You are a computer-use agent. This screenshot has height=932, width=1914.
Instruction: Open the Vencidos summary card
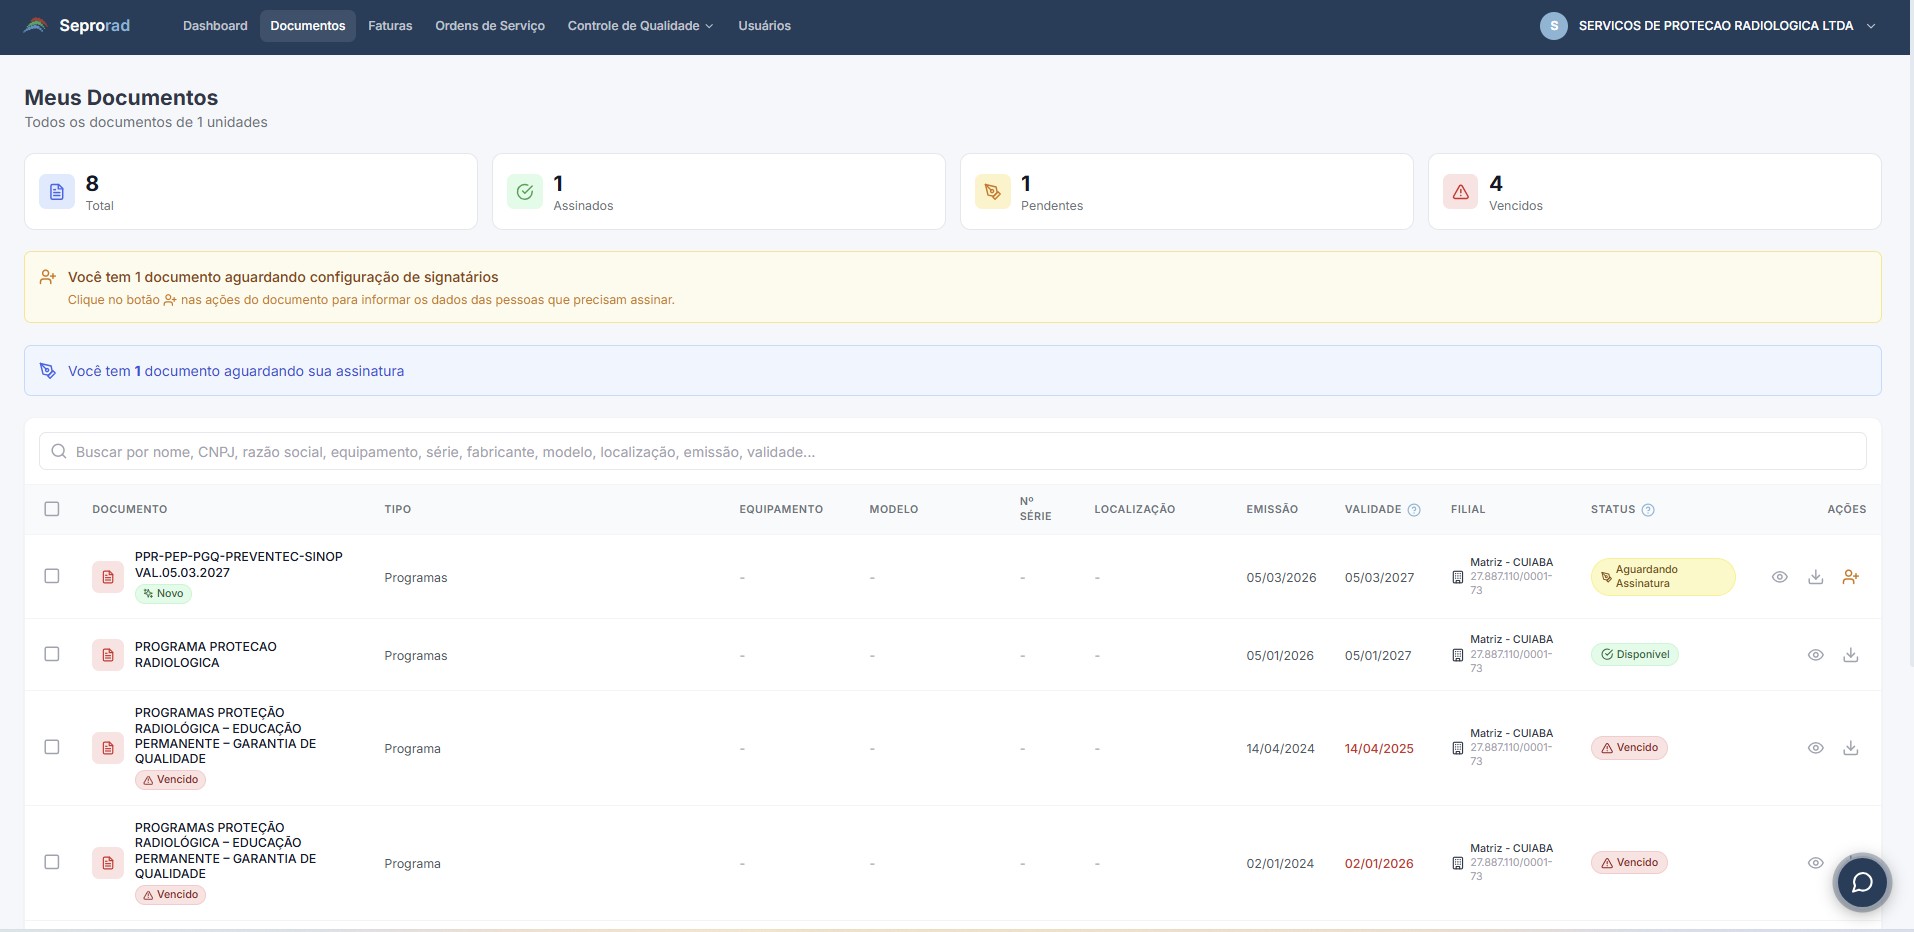(1654, 191)
